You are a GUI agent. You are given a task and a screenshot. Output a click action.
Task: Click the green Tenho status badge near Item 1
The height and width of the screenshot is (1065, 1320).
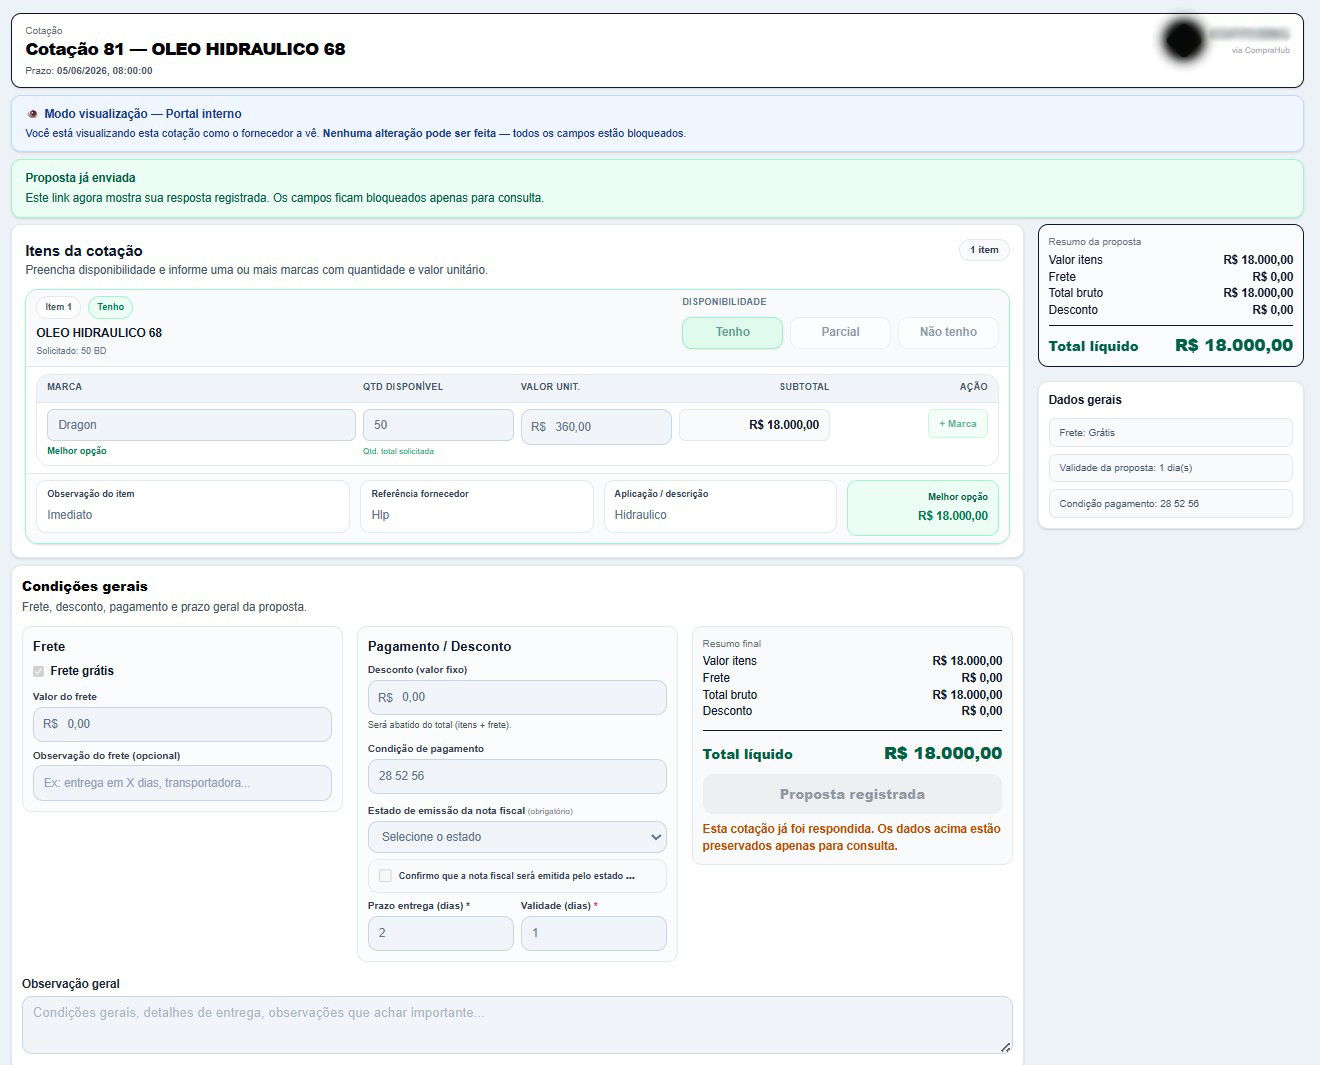point(111,307)
